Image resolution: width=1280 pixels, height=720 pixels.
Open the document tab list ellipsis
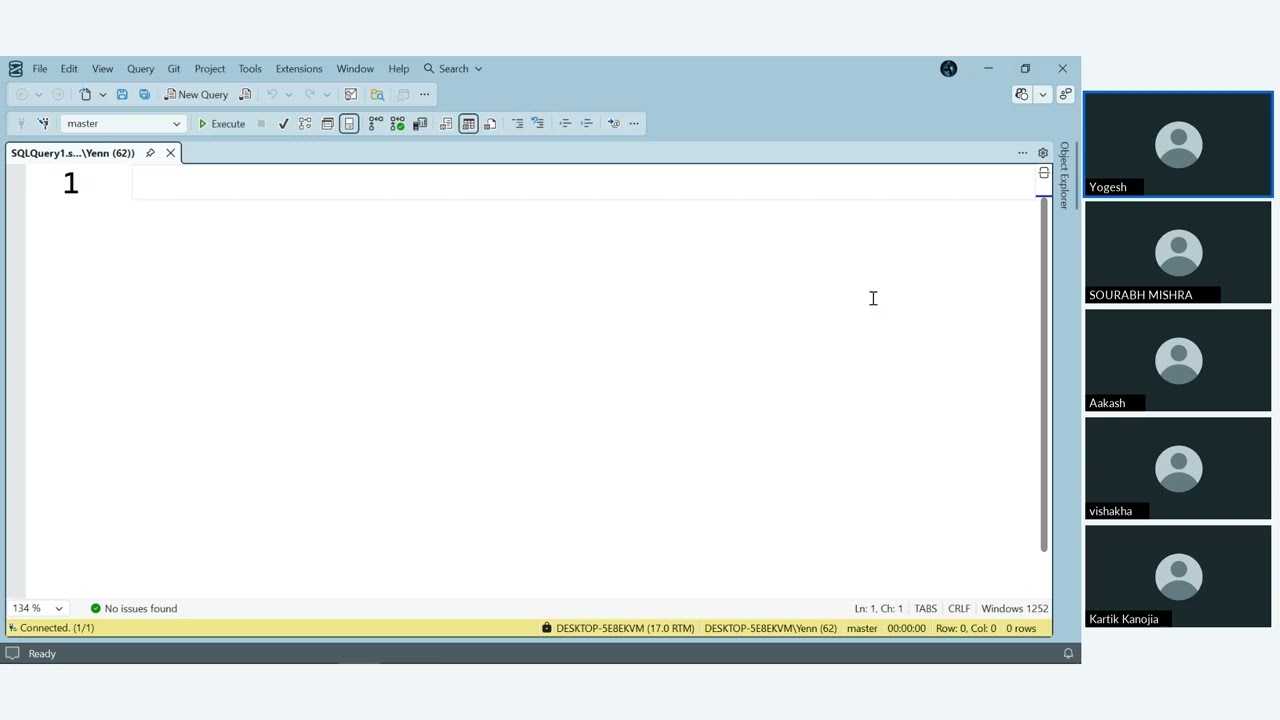(1022, 153)
